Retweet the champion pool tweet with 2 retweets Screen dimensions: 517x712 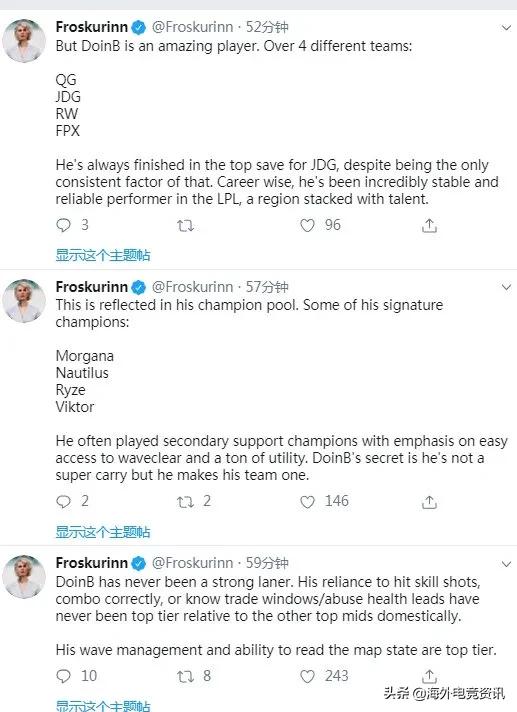click(185, 501)
